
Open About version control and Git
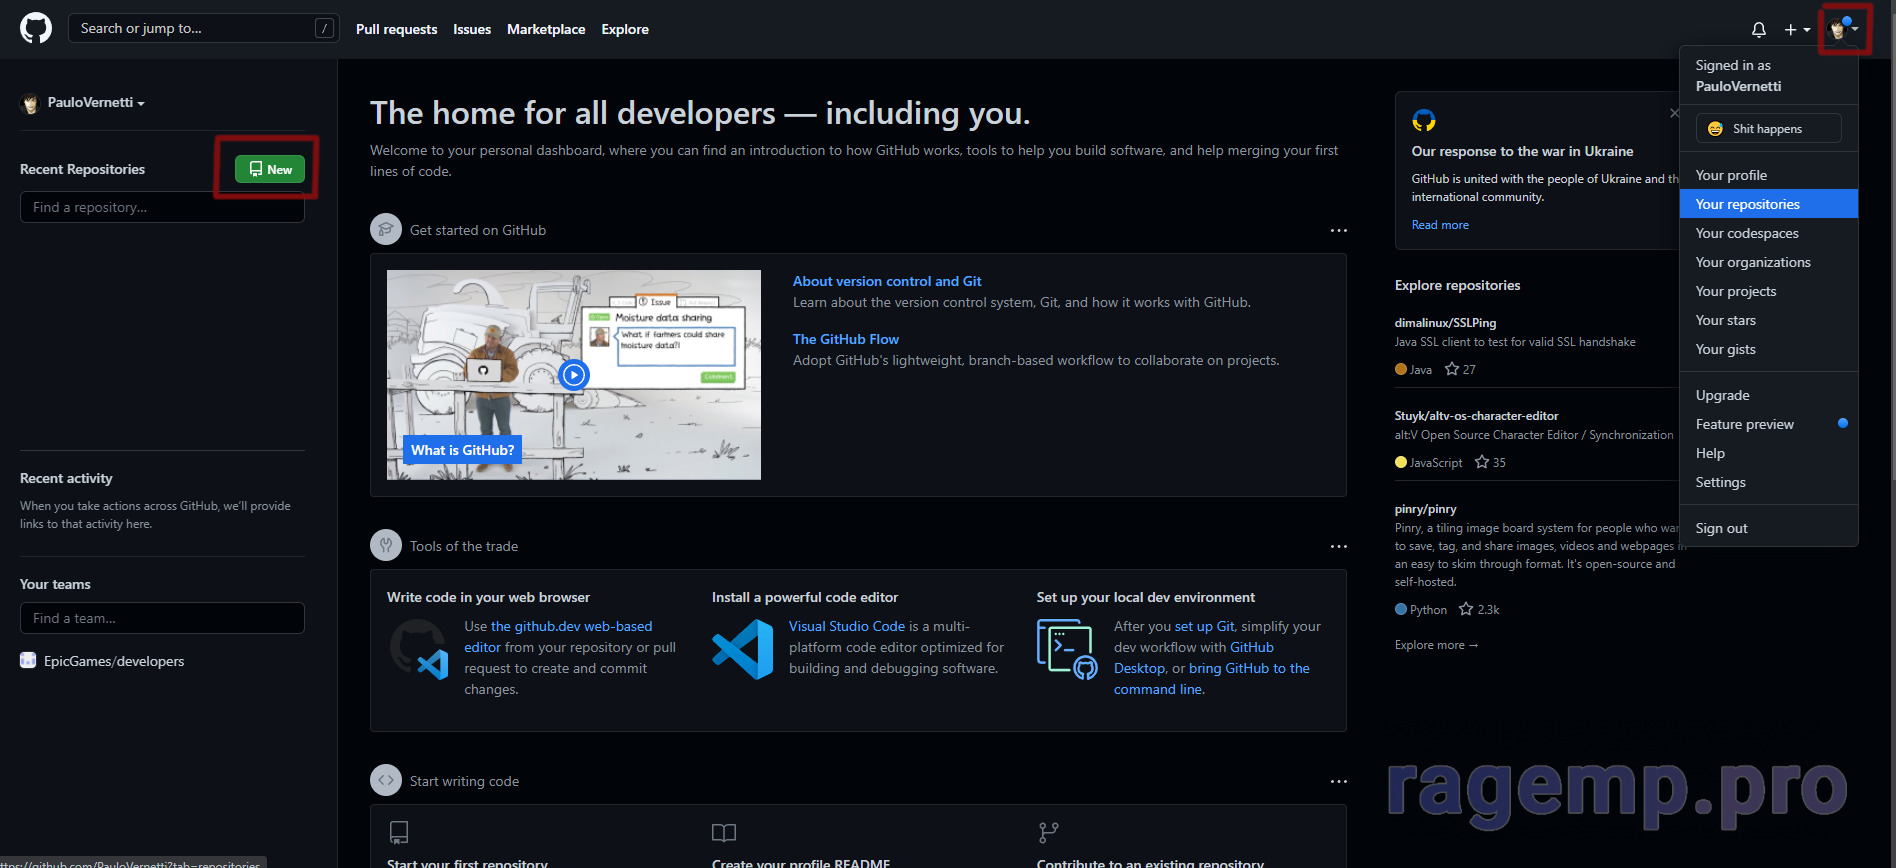point(887,281)
